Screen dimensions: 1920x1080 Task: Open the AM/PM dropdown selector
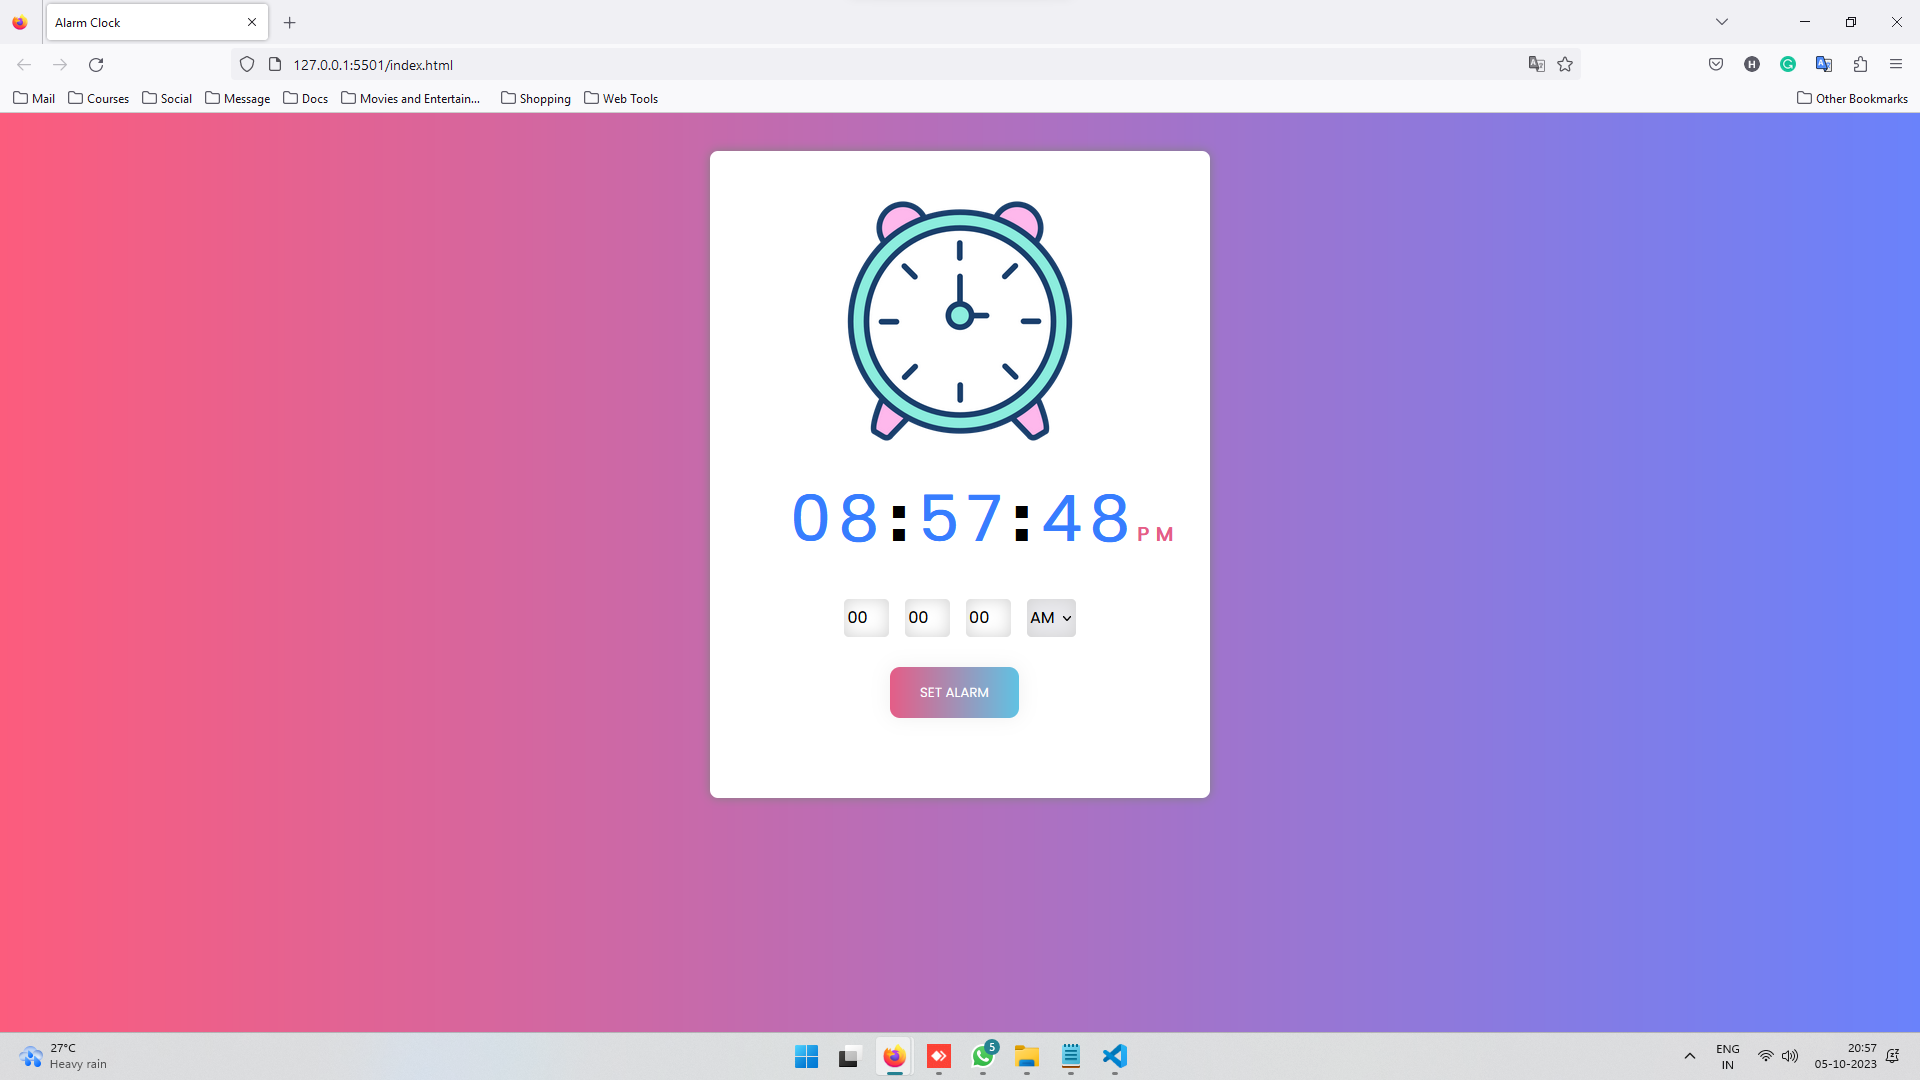pos(1051,618)
